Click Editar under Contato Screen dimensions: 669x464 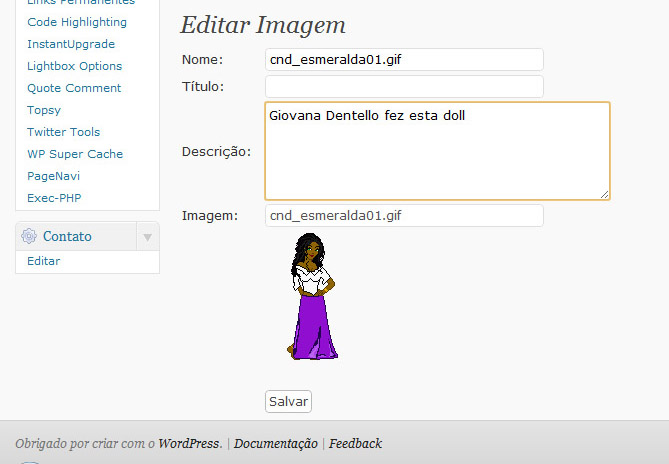click(x=44, y=261)
